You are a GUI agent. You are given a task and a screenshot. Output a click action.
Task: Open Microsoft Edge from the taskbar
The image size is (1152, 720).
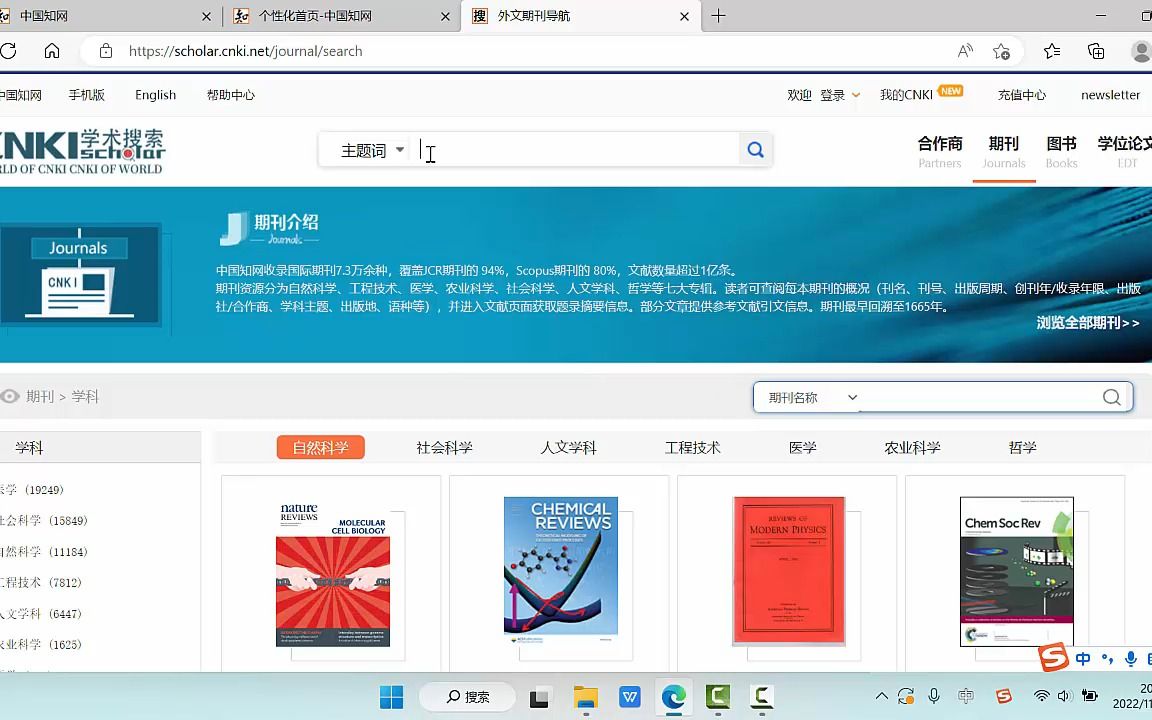673,696
